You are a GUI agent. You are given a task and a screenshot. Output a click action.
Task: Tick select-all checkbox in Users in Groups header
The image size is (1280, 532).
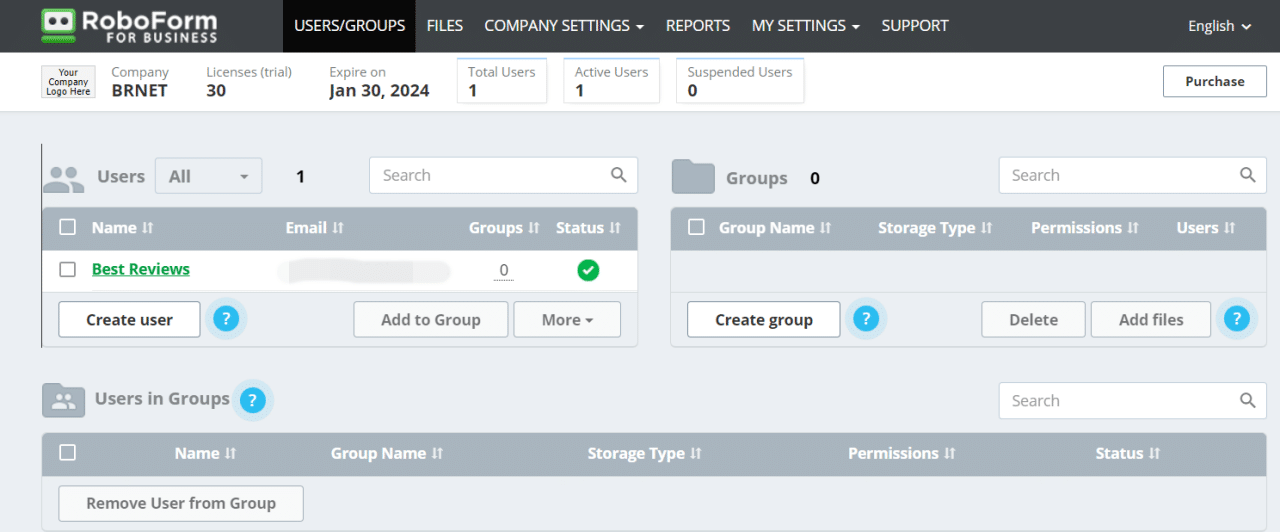coord(67,452)
